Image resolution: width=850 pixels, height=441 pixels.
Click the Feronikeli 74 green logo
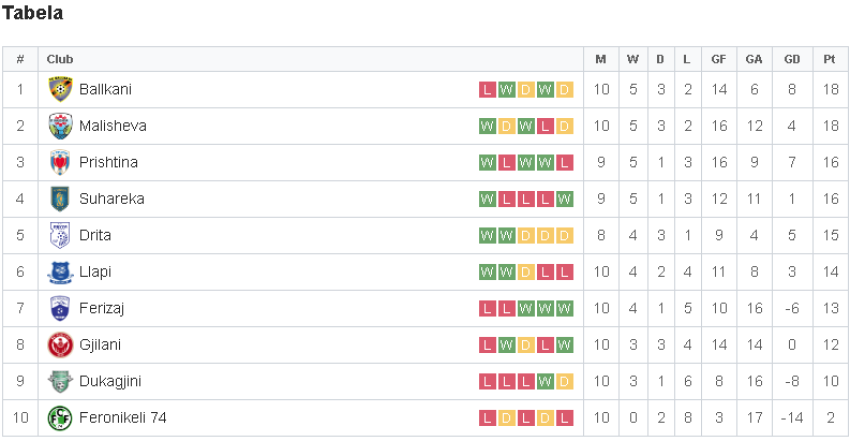60,418
